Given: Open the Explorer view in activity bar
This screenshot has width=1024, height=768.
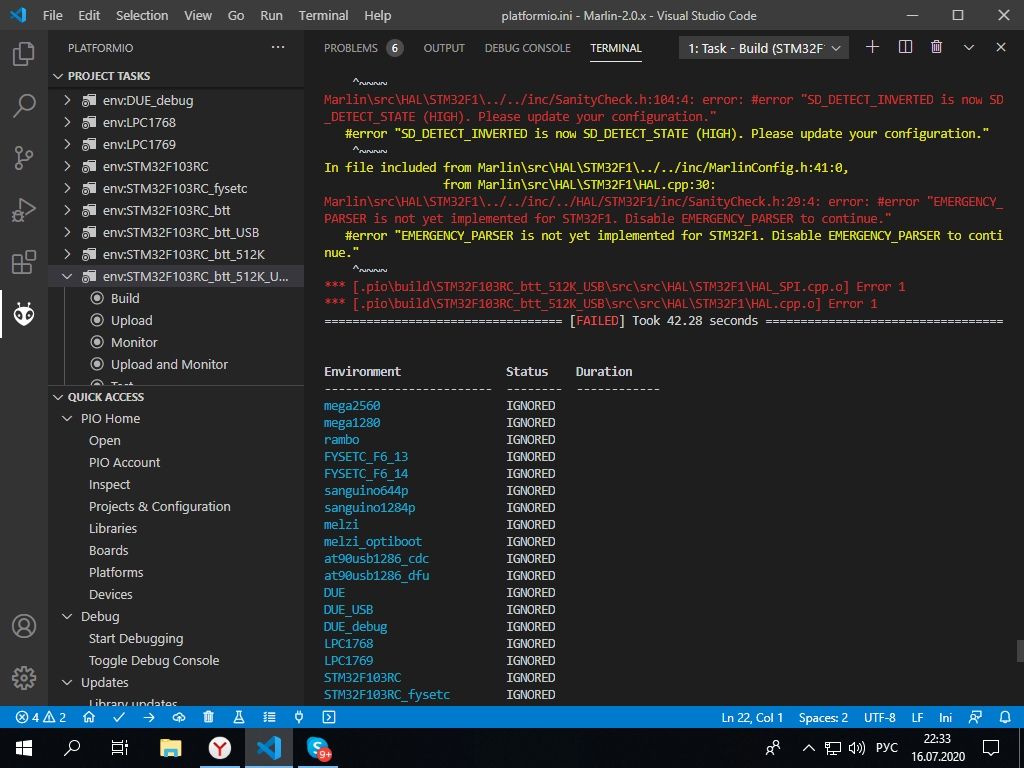Looking at the screenshot, I should pyautogui.click(x=24, y=54).
